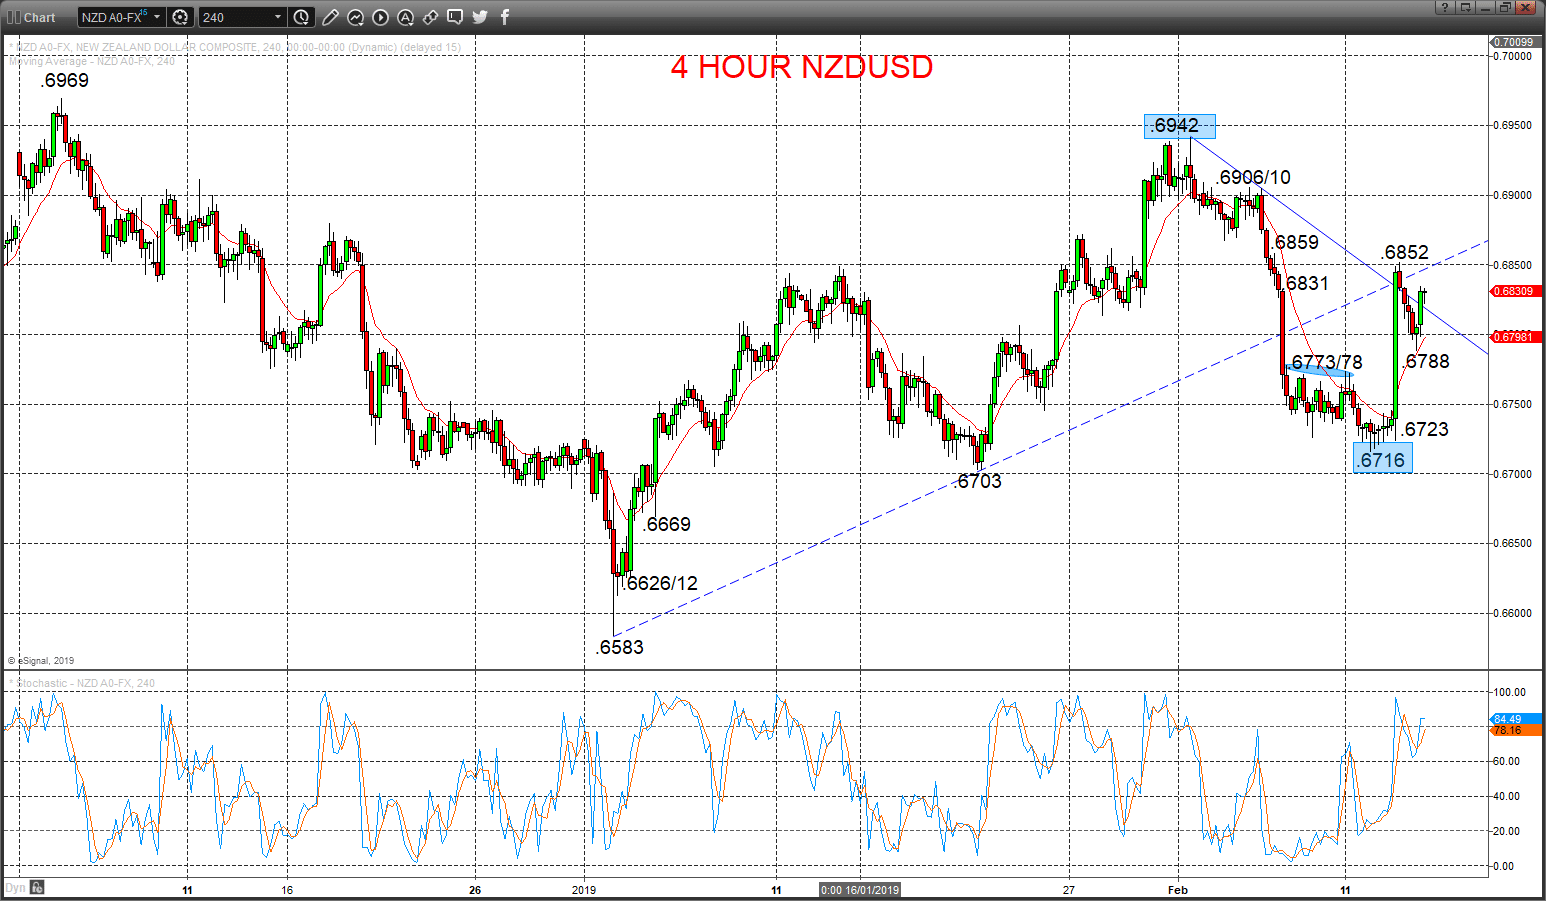This screenshot has width=1546, height=901.
Task: Select the Stochastic study title label
Action: click(x=82, y=683)
